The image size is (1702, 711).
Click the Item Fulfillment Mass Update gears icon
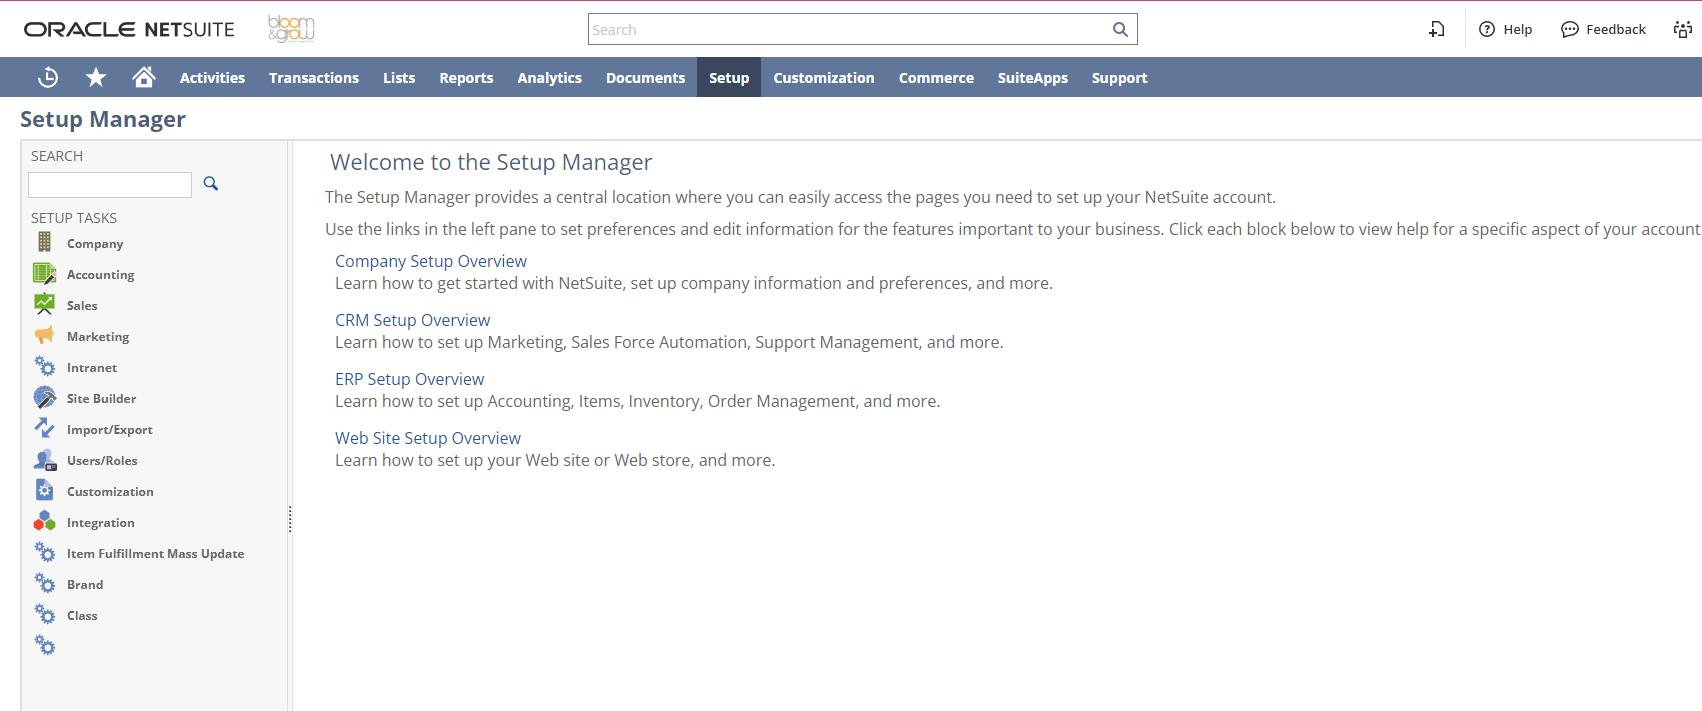point(45,552)
